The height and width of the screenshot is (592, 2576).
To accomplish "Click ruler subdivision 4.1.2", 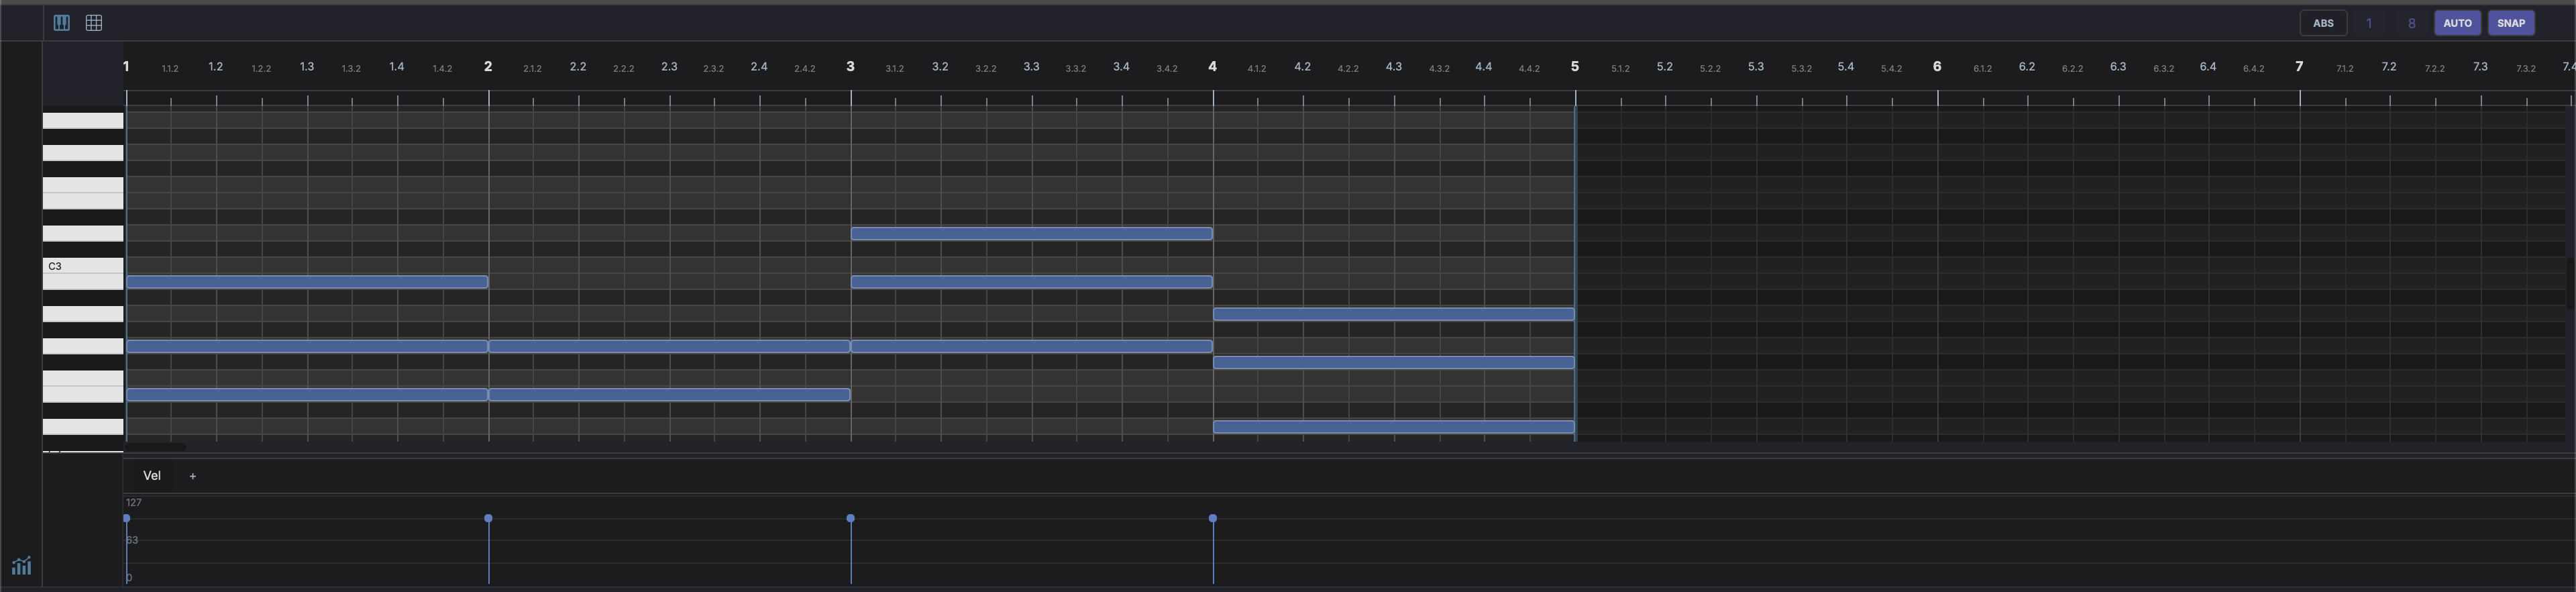I will [1256, 69].
